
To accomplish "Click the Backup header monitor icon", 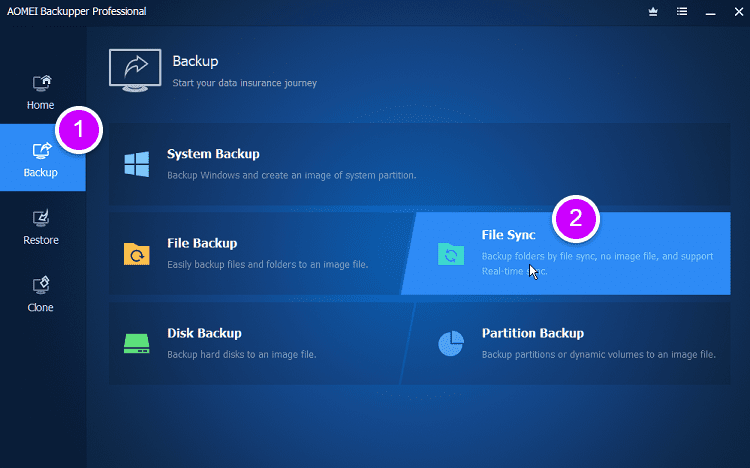I will 135,70.
